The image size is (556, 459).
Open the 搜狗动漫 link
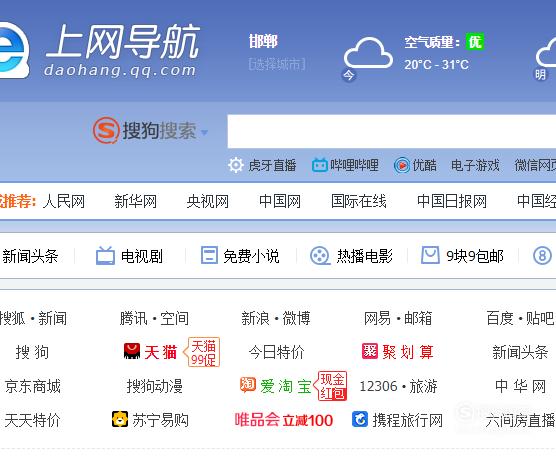click(x=155, y=386)
